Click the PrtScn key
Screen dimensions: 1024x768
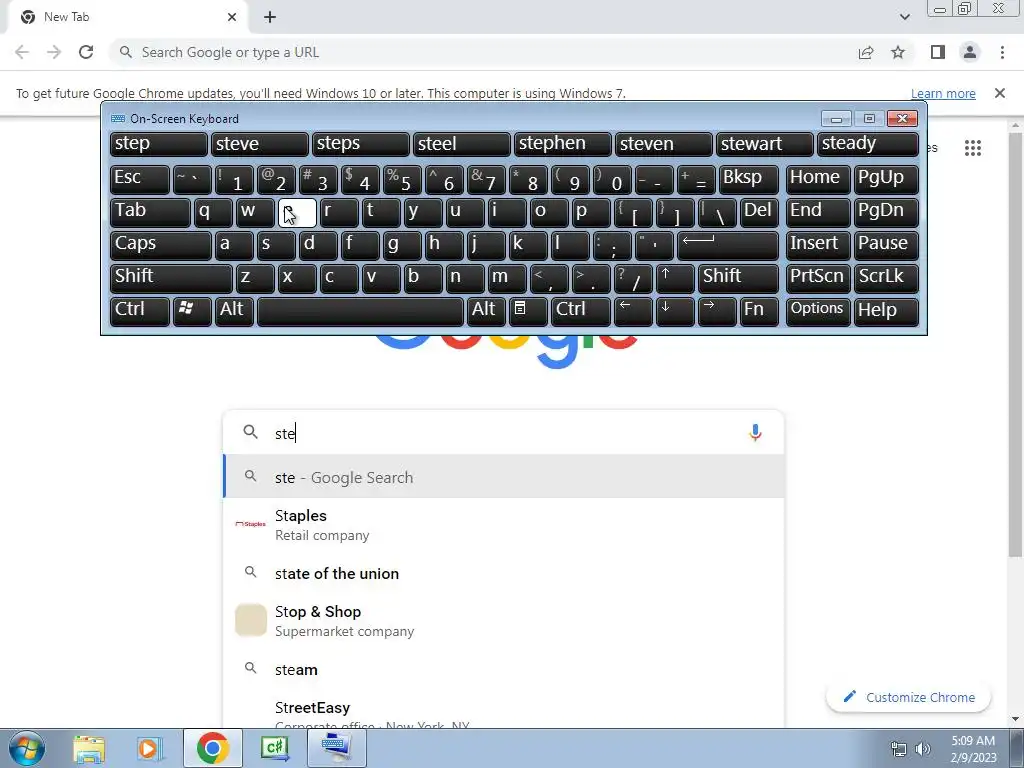point(818,278)
